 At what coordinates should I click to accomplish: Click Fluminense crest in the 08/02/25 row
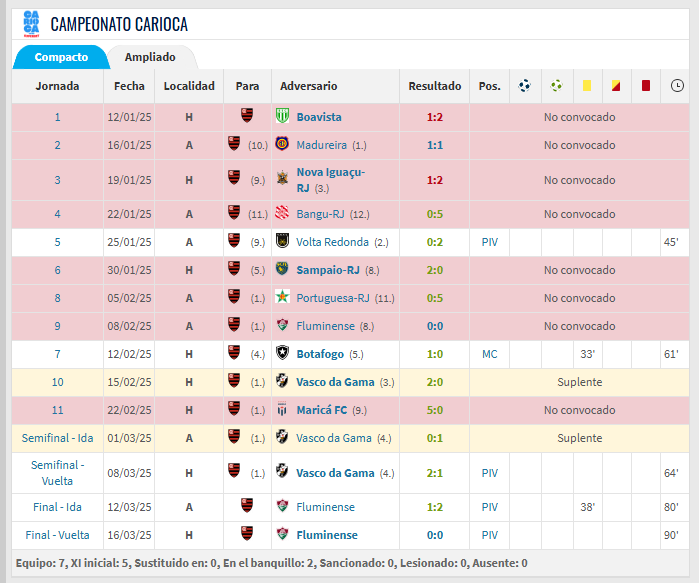(282, 324)
